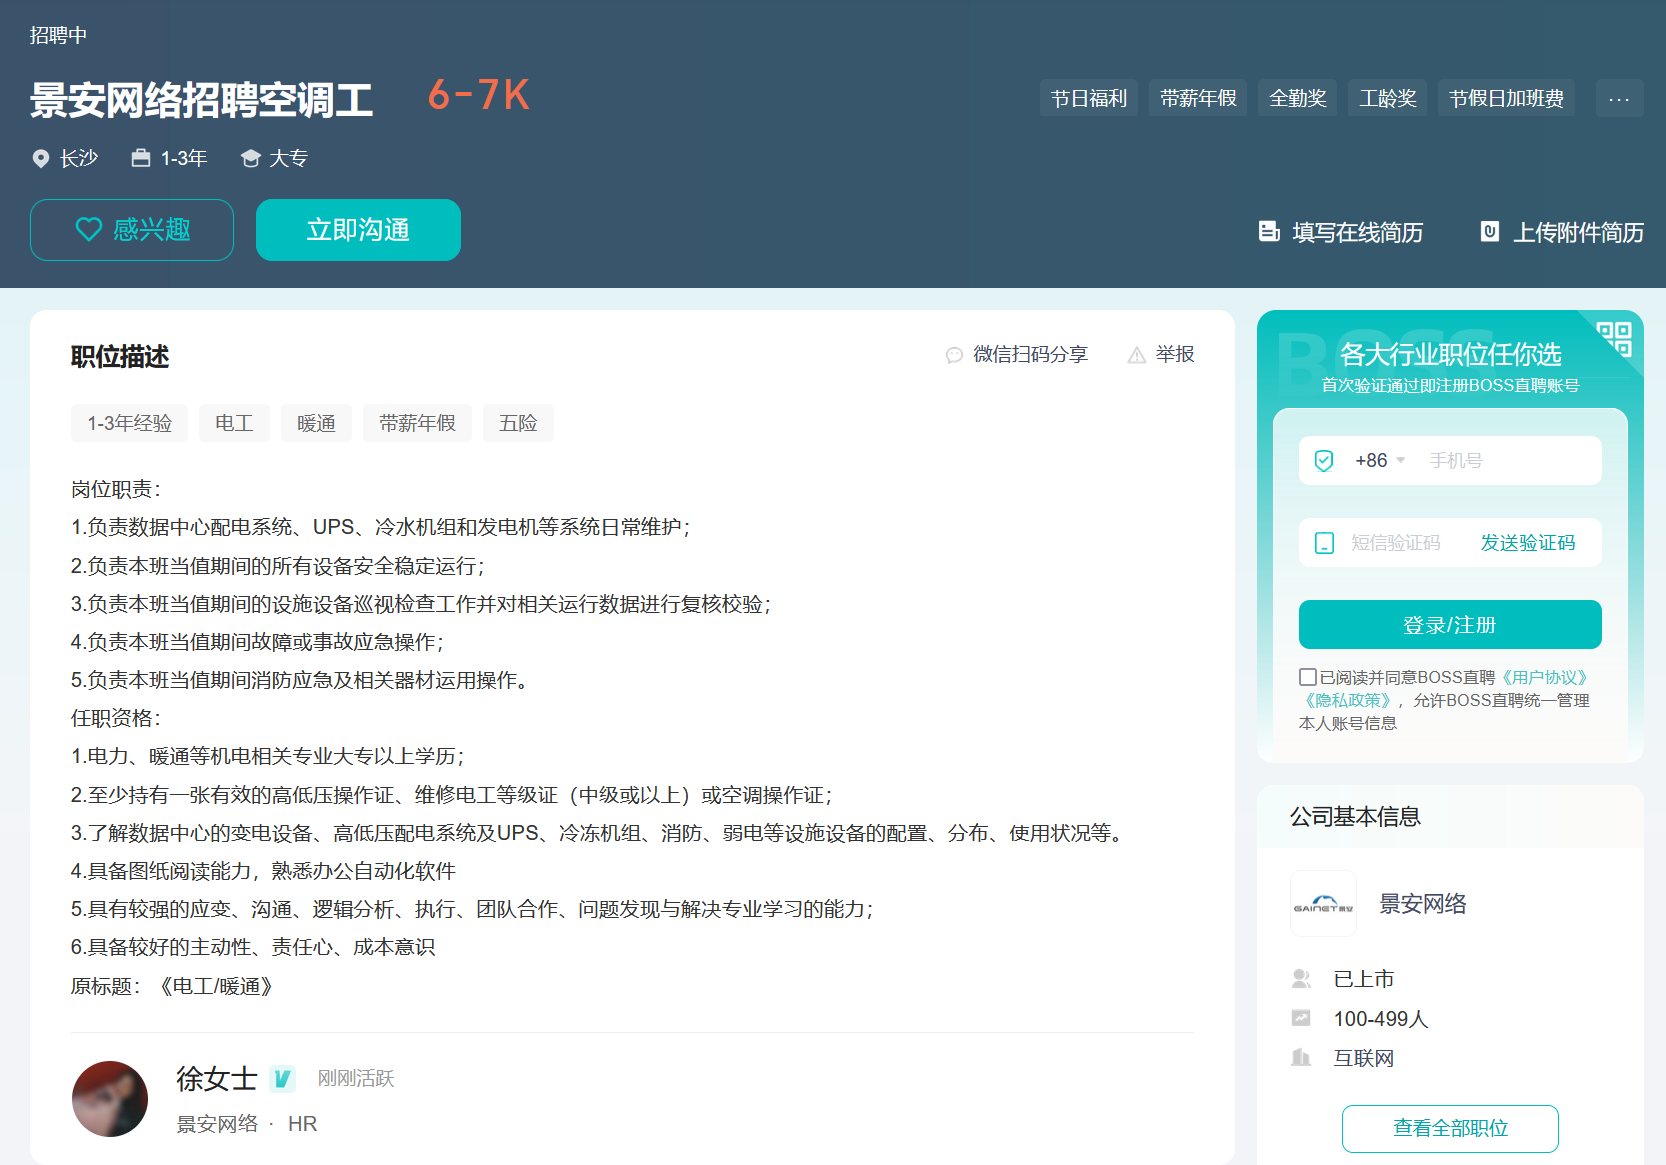Focus the 手机号 phone input field
Image resolution: width=1666 pixels, height=1165 pixels.
pyautogui.click(x=1510, y=460)
